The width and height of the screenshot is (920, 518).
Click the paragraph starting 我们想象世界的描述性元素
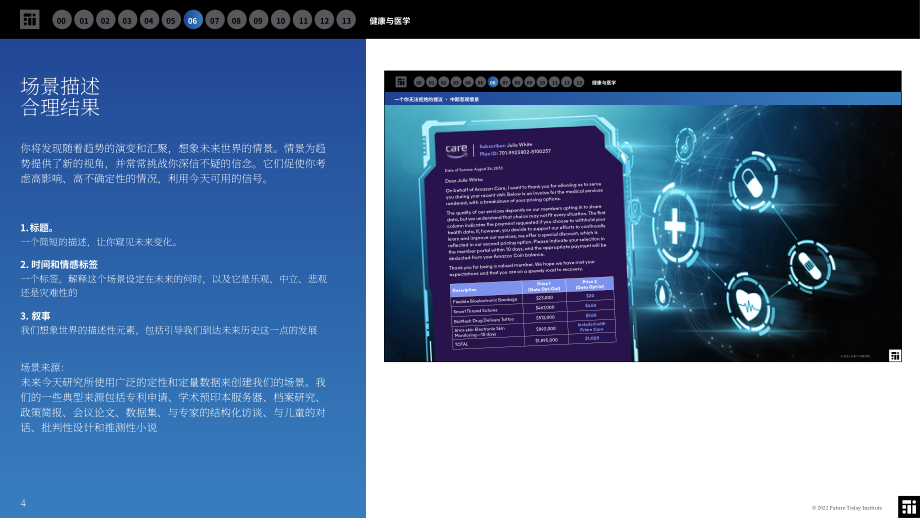pos(169,330)
